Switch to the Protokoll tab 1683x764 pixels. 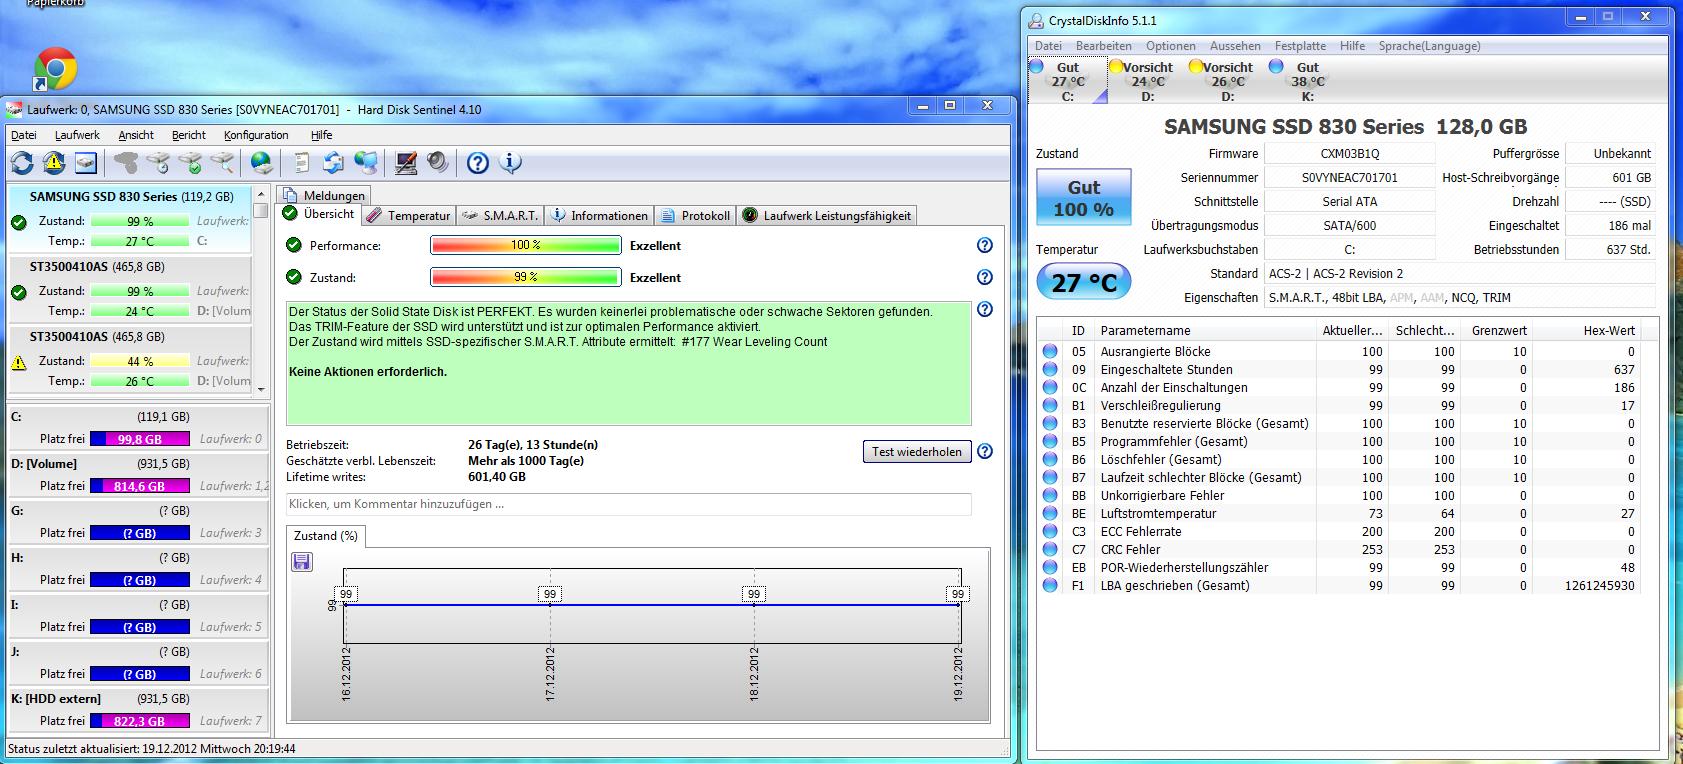pyautogui.click(x=697, y=215)
